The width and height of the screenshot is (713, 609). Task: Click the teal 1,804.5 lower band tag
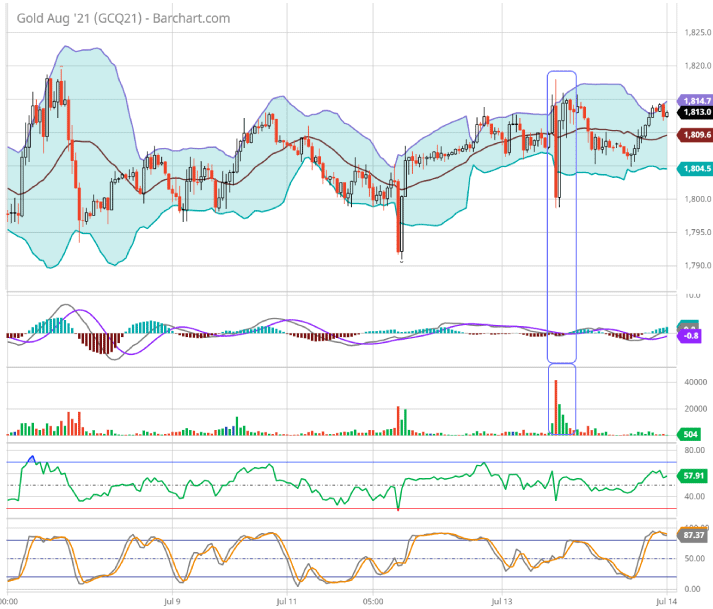(695, 169)
